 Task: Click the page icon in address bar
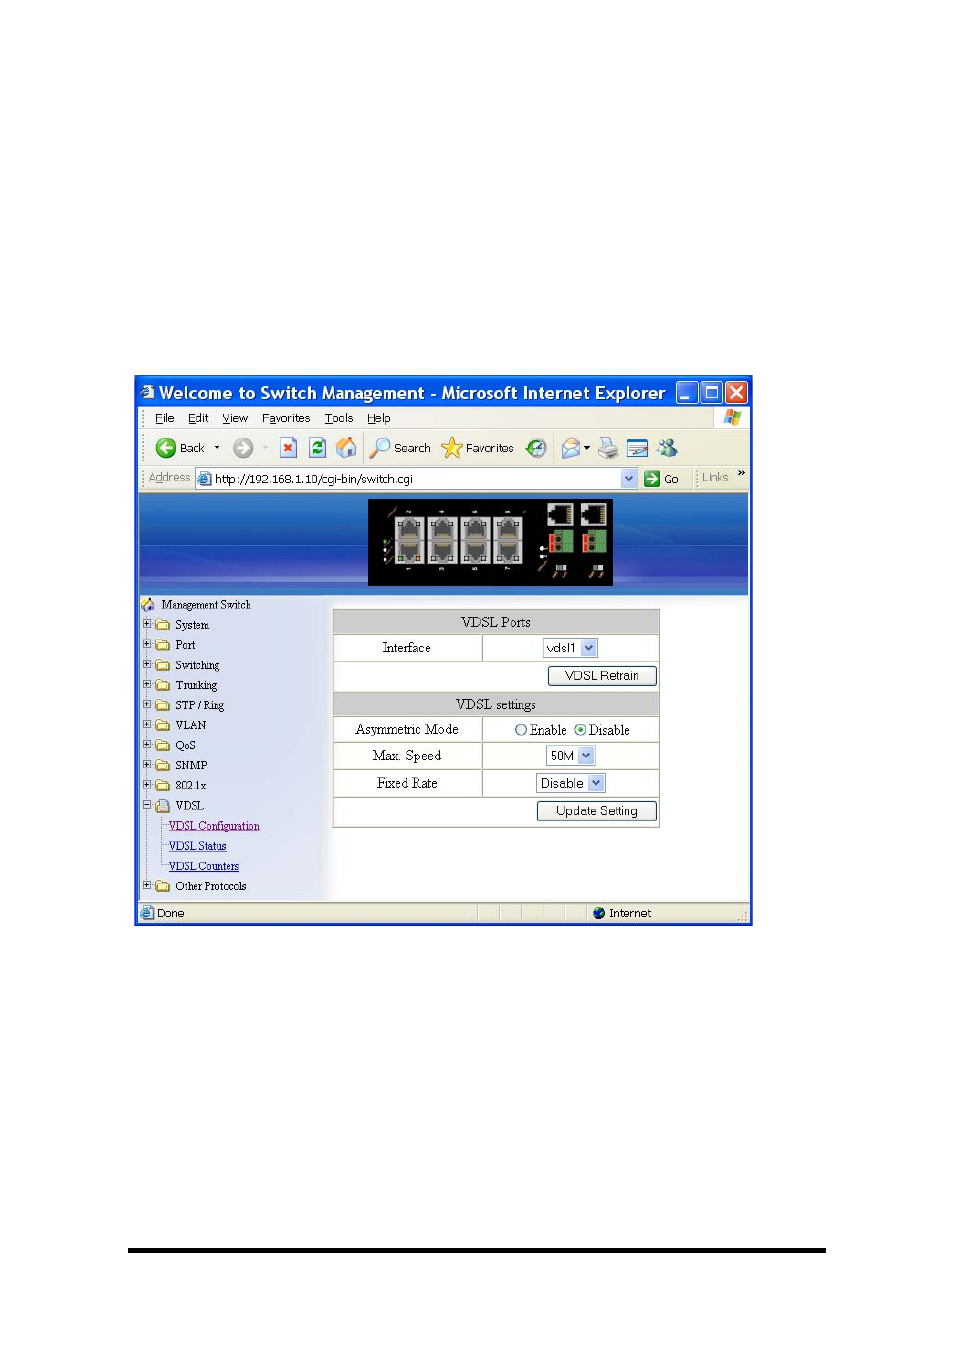pyautogui.click(x=204, y=479)
